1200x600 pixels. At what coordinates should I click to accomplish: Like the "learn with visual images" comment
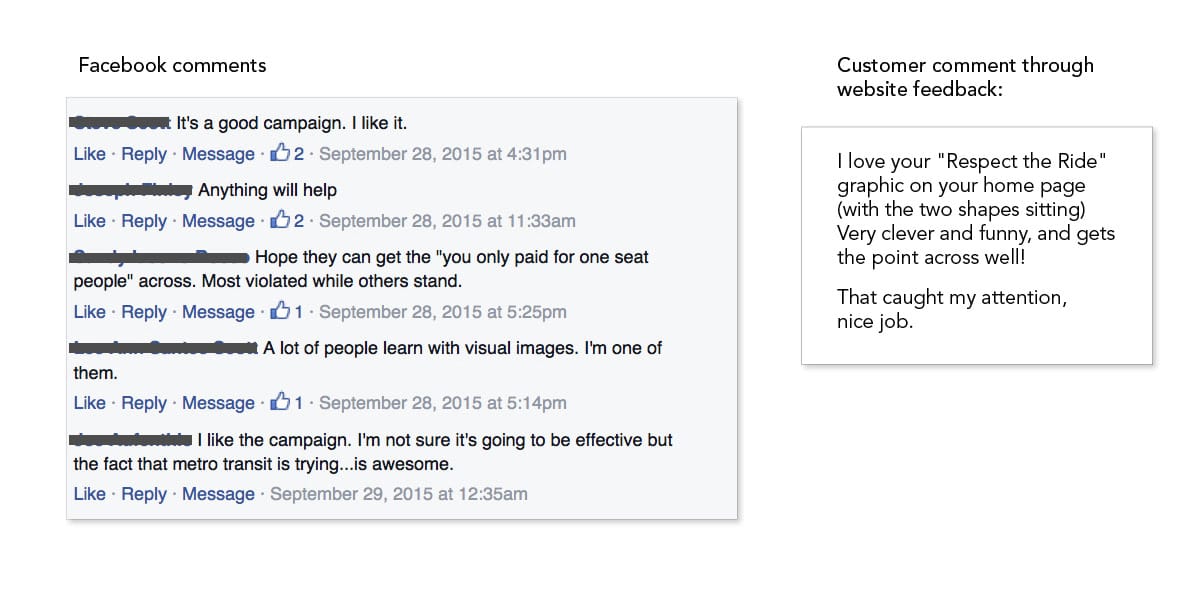click(89, 403)
